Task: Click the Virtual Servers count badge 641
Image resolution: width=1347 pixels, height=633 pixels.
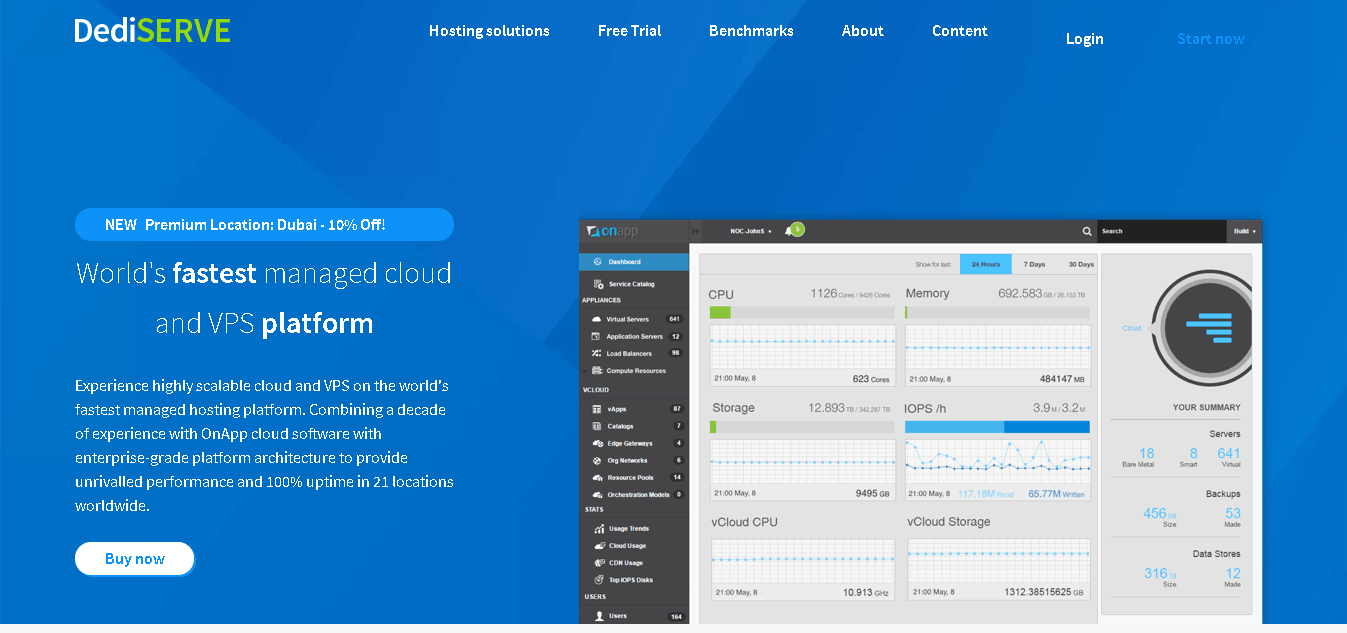Action: coord(674,319)
